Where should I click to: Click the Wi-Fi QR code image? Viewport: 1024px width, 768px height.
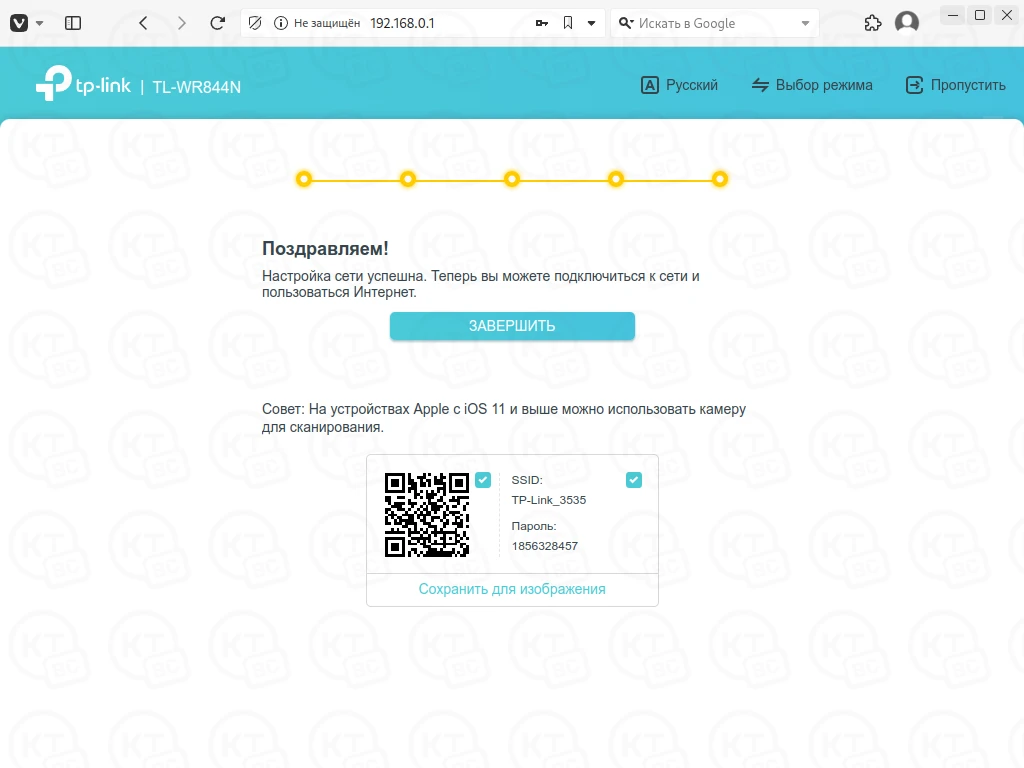click(426, 515)
